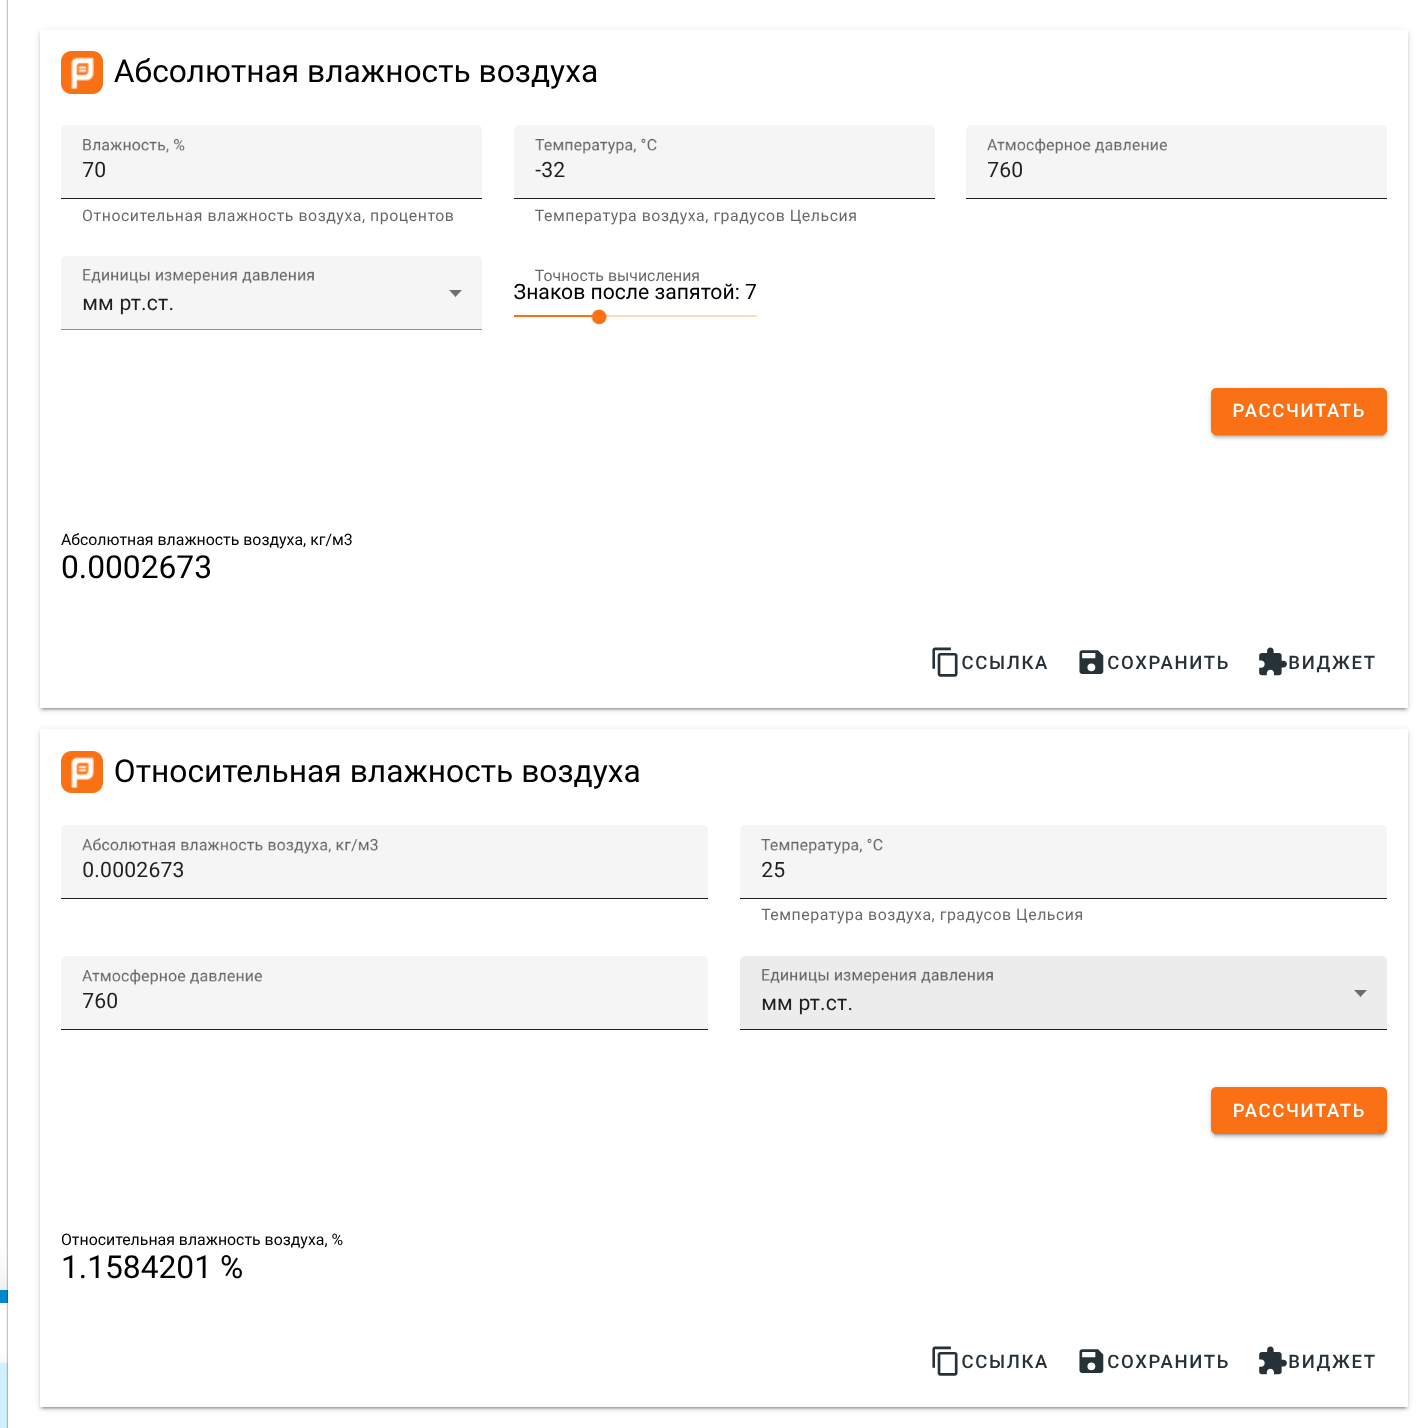
Task: Click the copy icon for the absolute humidity link
Action: [944, 662]
